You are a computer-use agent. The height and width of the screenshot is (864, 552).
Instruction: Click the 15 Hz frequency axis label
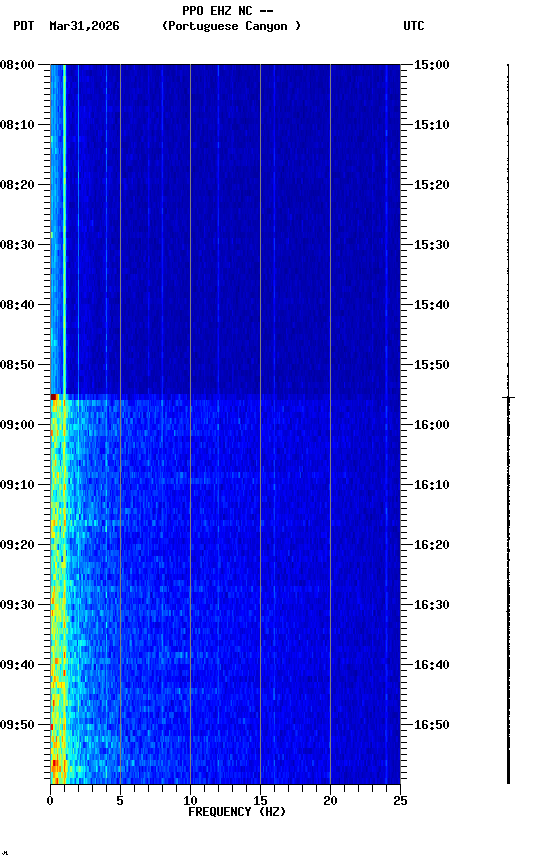point(260,801)
